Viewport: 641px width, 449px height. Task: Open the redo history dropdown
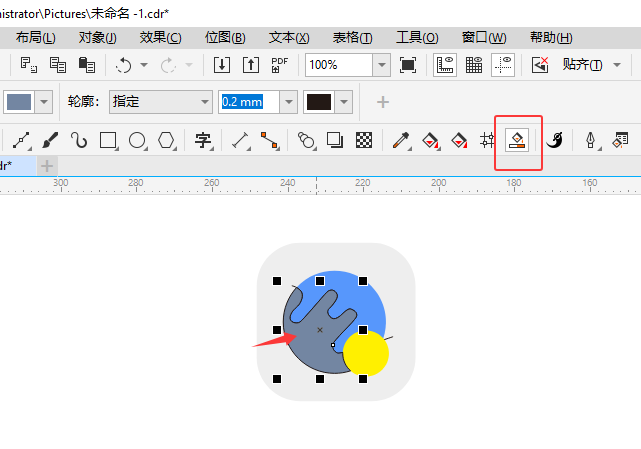[x=188, y=65]
